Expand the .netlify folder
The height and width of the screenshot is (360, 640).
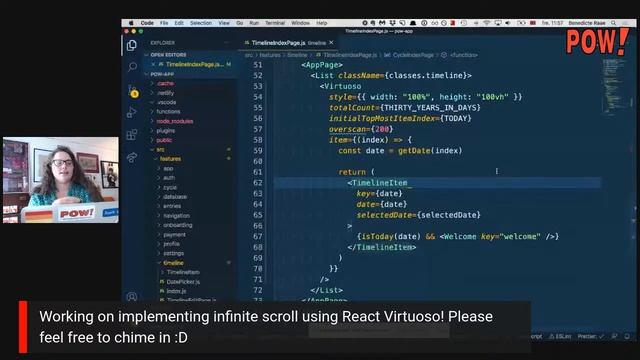click(165, 93)
